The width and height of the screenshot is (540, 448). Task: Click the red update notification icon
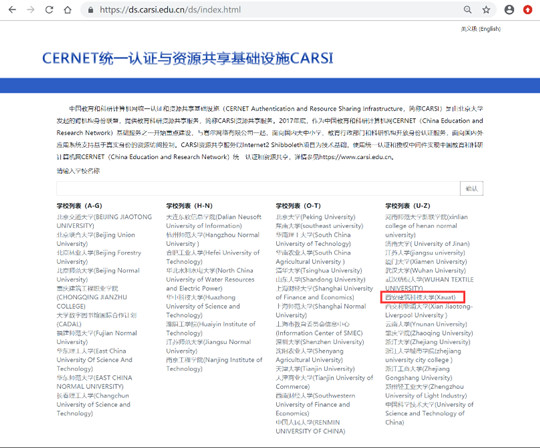pos(527,10)
